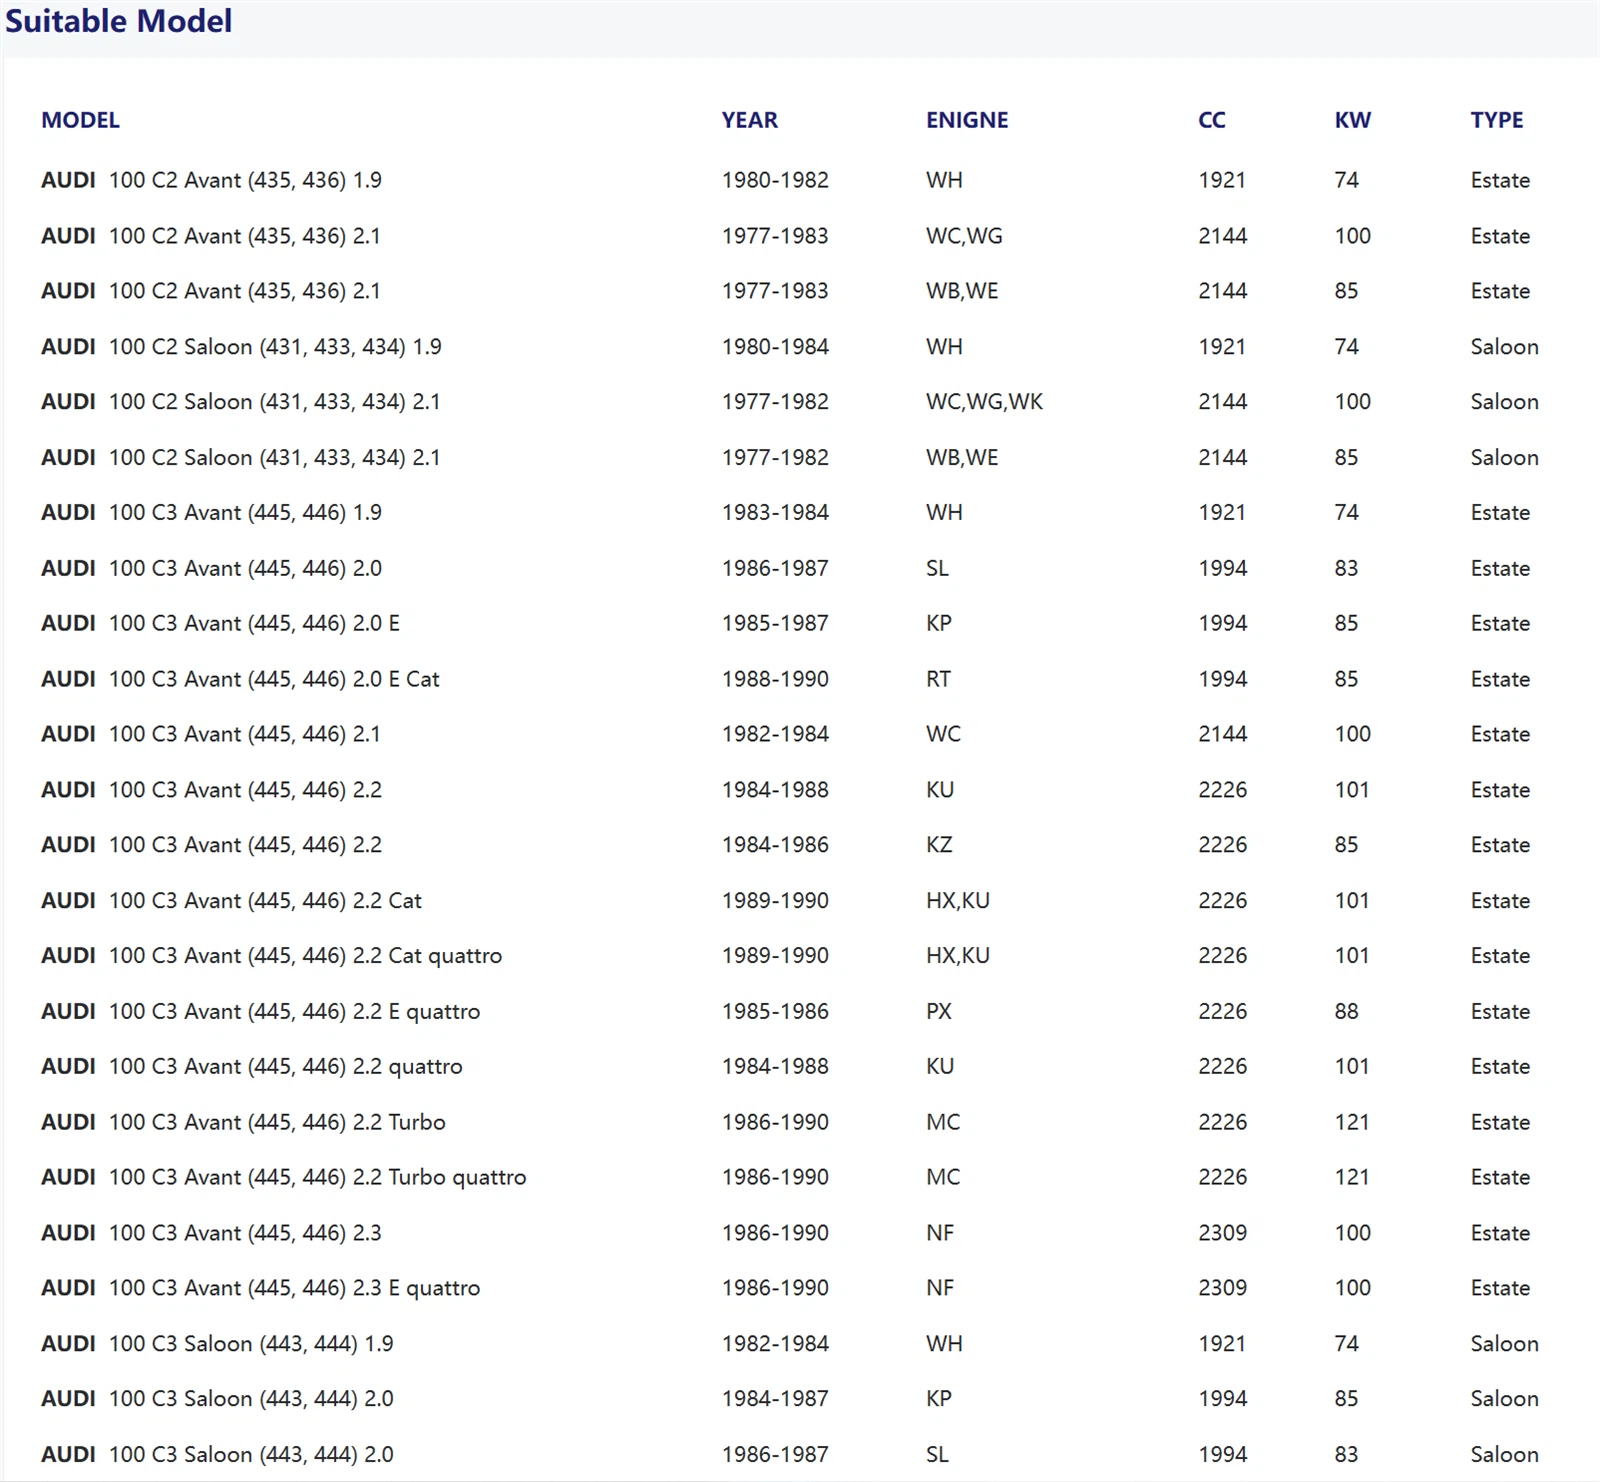1600x1482 pixels.
Task: Click engine WB,WE in C2 Avant row
Action: click(962, 291)
